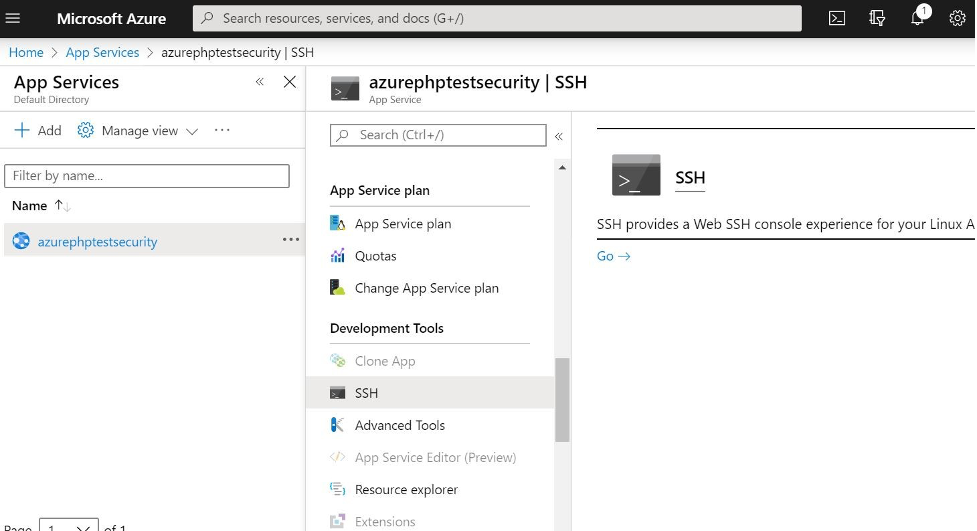
Task: Click the Advanced Tools Kudu icon
Action: tap(337, 425)
